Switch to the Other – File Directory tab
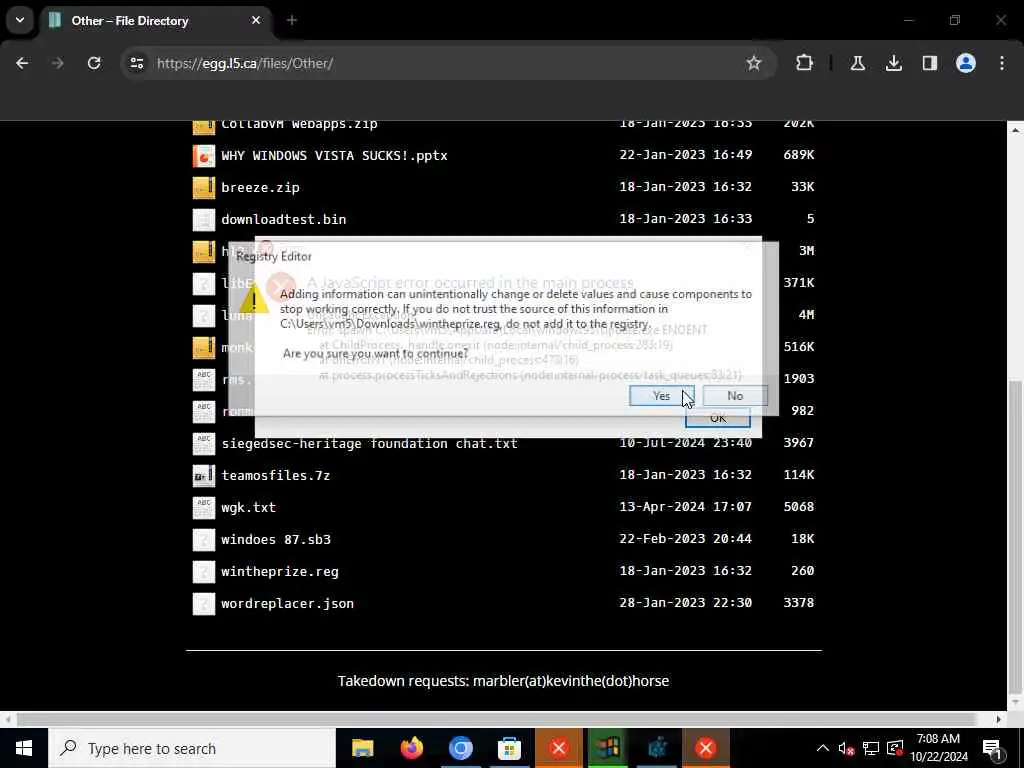This screenshot has height=768, width=1024. (157, 21)
